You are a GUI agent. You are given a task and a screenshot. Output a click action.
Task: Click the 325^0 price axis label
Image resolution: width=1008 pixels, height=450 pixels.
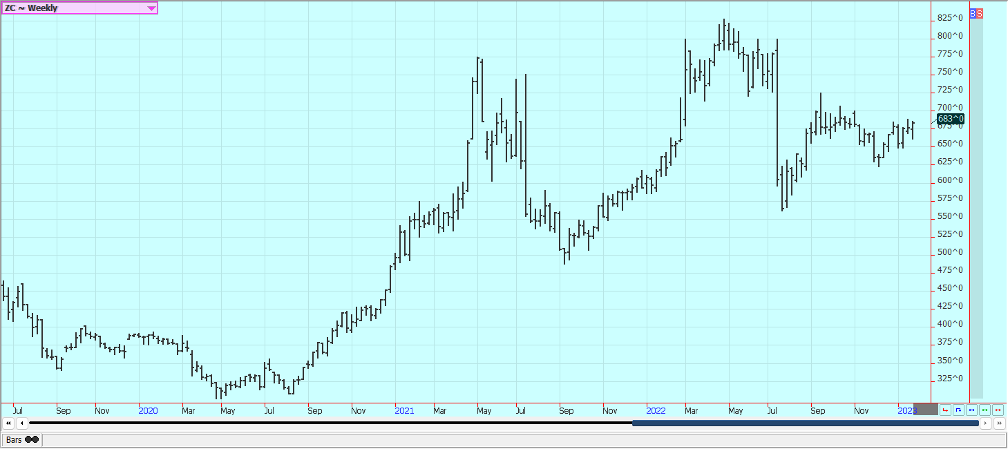pos(950,378)
